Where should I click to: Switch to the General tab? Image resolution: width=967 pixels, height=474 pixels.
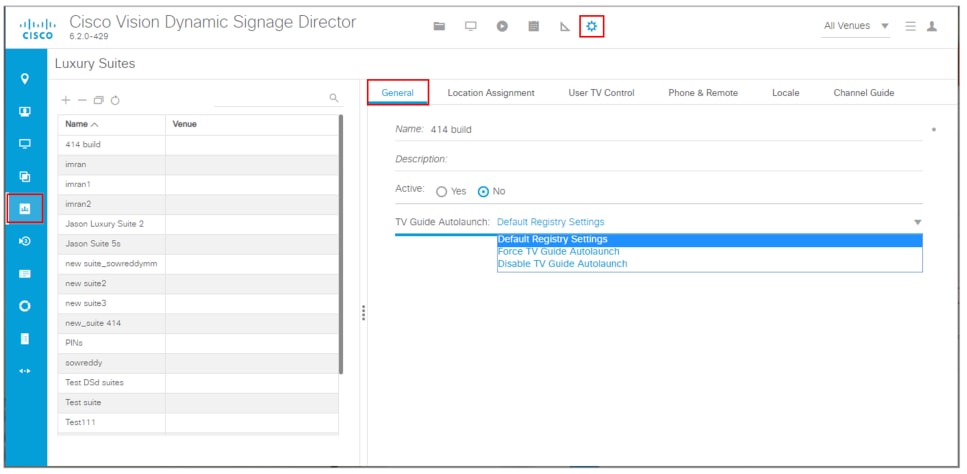[x=398, y=93]
